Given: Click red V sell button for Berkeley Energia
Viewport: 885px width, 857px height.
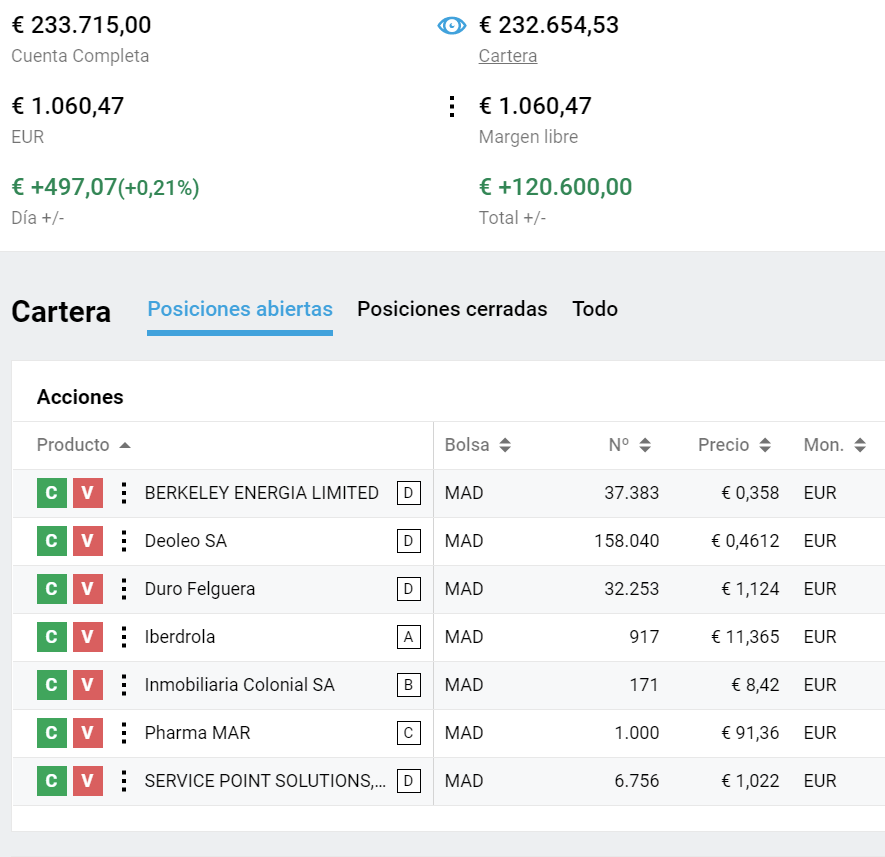Looking at the screenshot, I should coord(87,493).
